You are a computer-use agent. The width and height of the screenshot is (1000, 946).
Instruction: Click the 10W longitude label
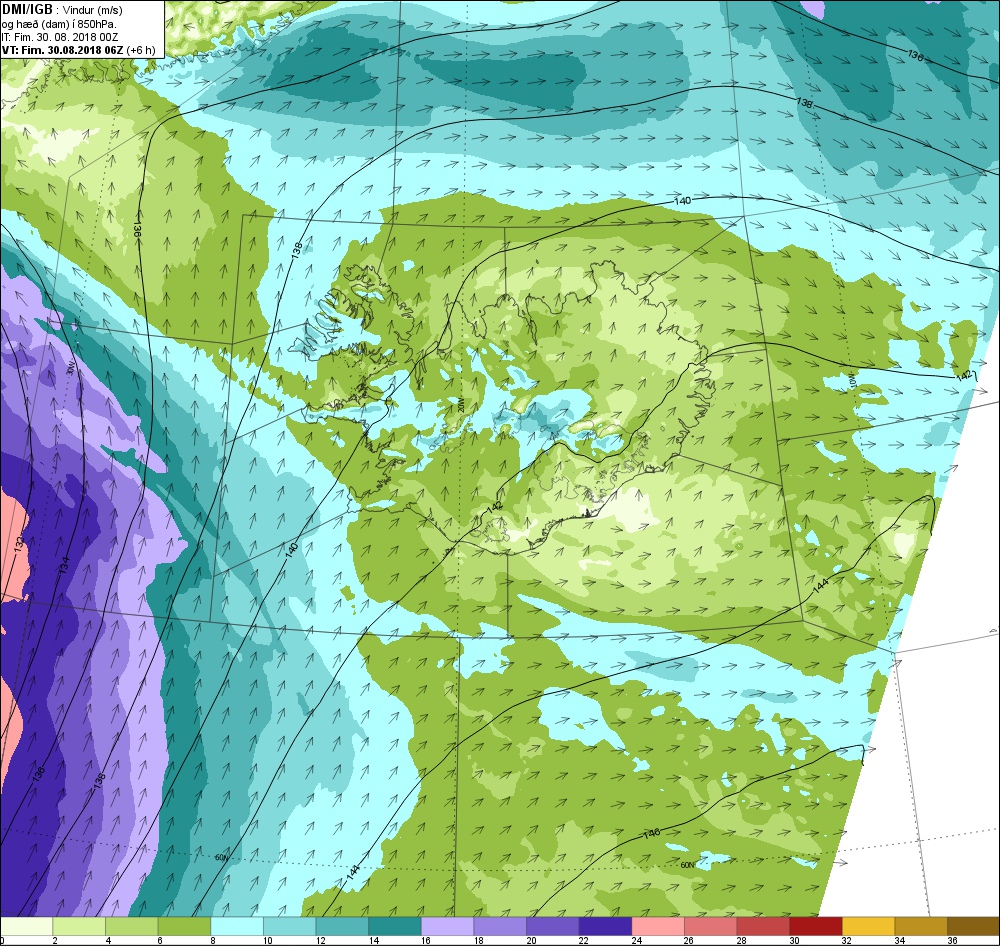click(x=851, y=380)
